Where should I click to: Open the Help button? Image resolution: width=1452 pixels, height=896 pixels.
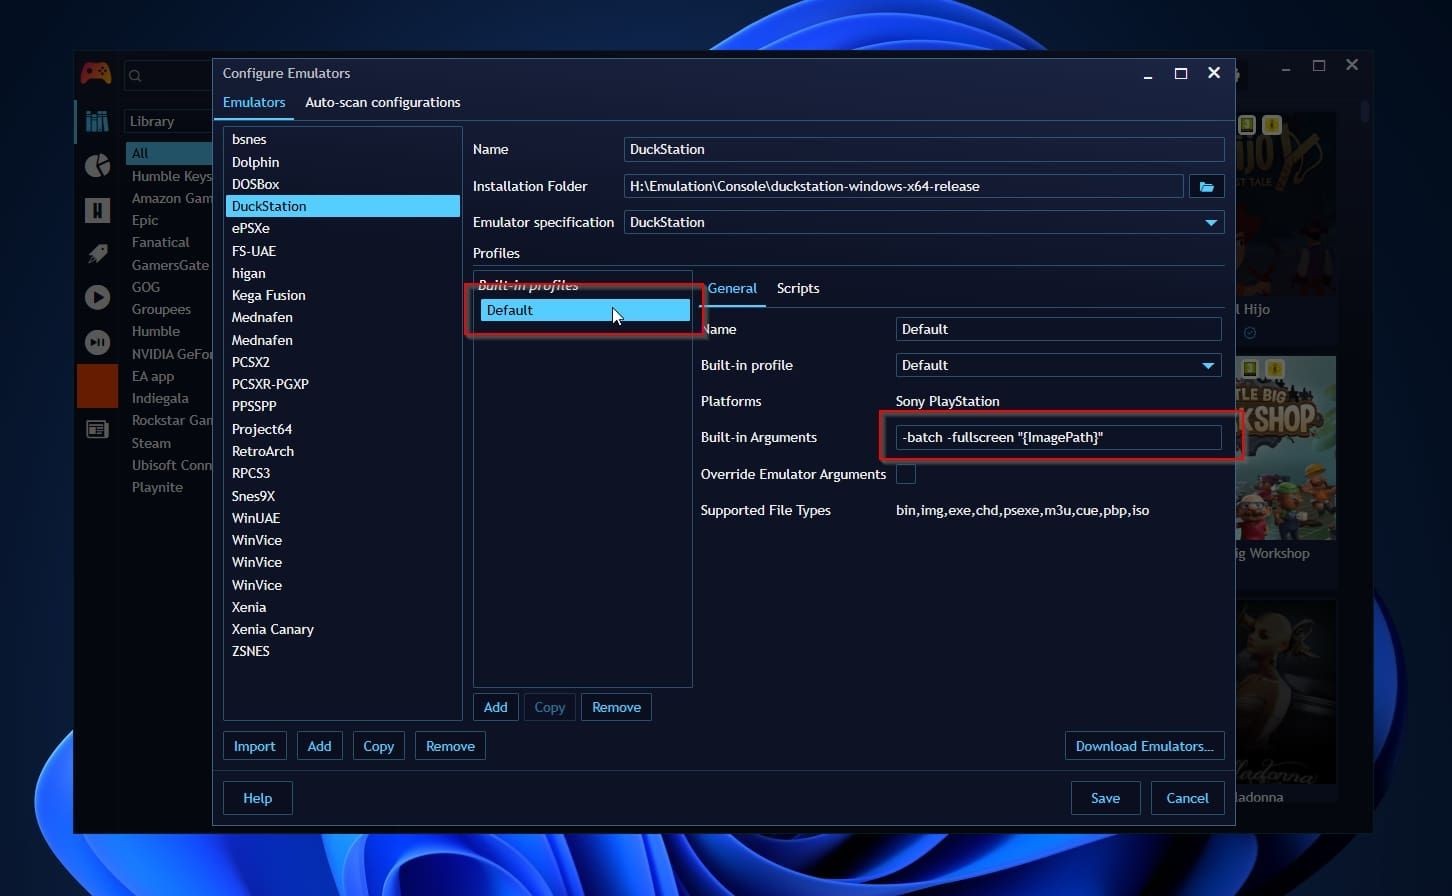coord(258,798)
